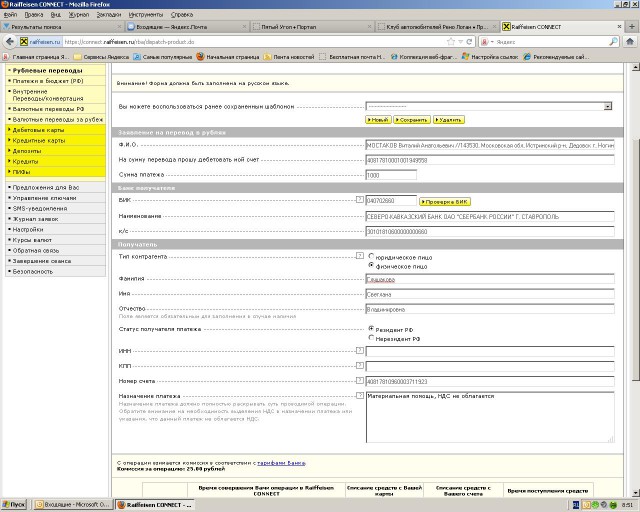Open the Инструменты menu
640x512 pixels.
[146, 15]
